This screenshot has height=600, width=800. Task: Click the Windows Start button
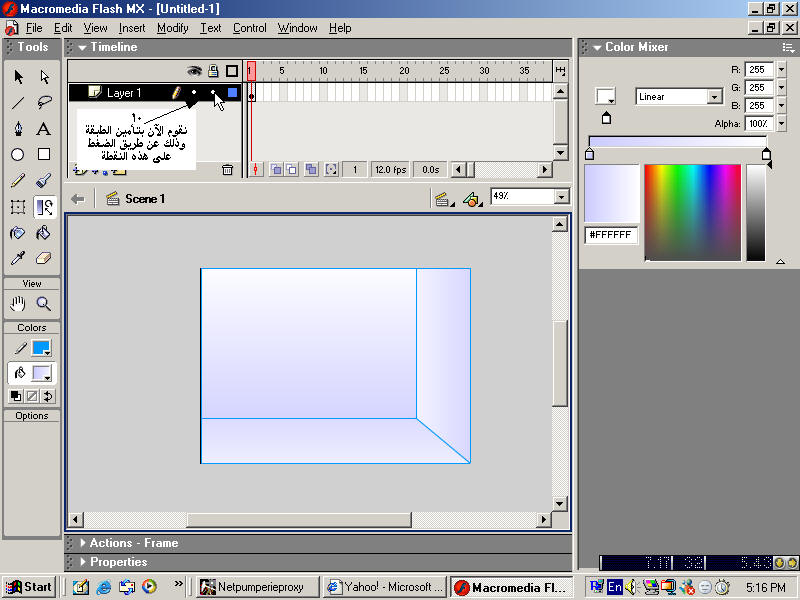[29, 587]
